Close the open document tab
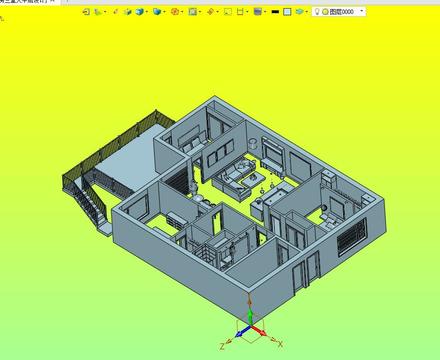Image resolution: width=440 pixels, height=360 pixels. tap(52, 1)
